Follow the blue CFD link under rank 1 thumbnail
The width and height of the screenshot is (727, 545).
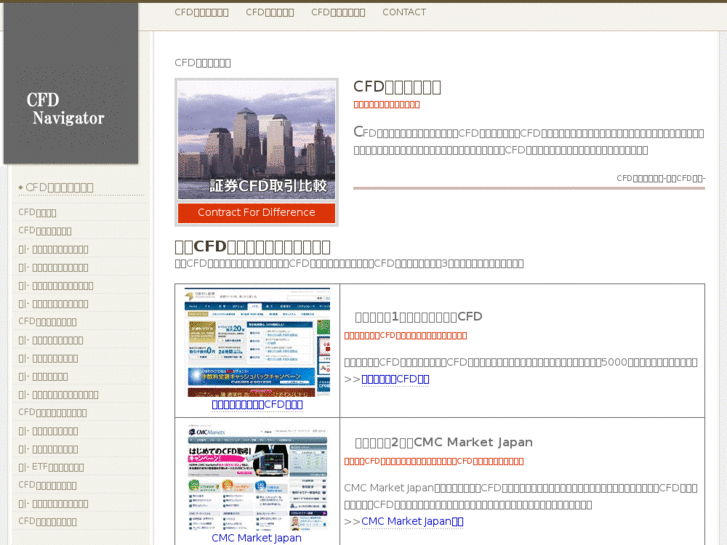pos(257,404)
